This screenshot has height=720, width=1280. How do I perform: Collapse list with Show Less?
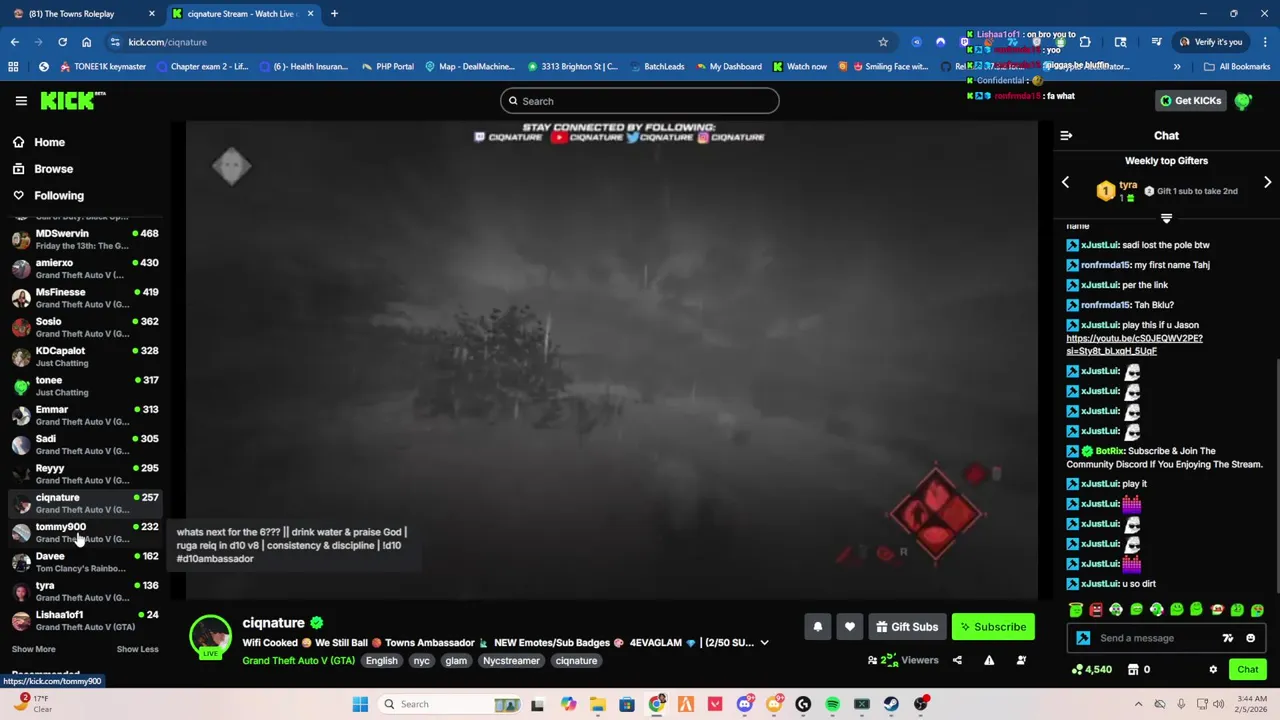[x=137, y=649]
